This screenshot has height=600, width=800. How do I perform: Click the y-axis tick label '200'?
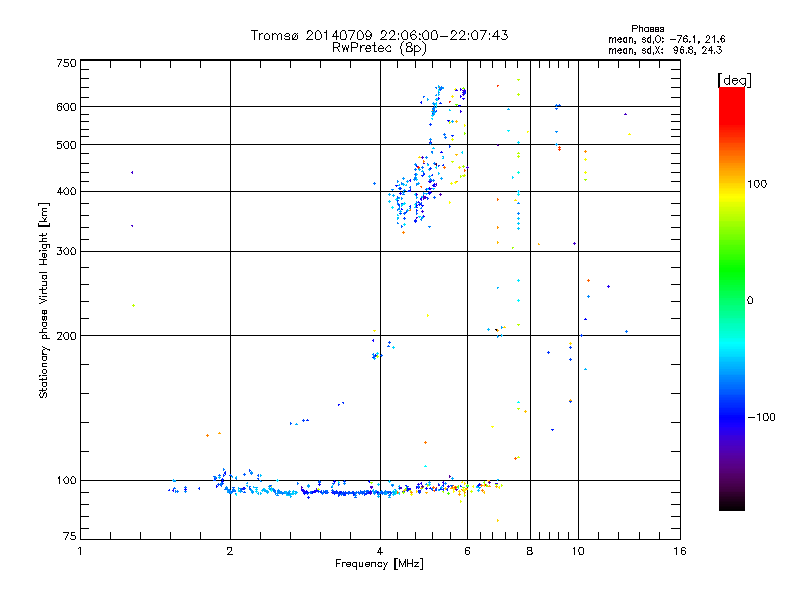(x=66, y=336)
